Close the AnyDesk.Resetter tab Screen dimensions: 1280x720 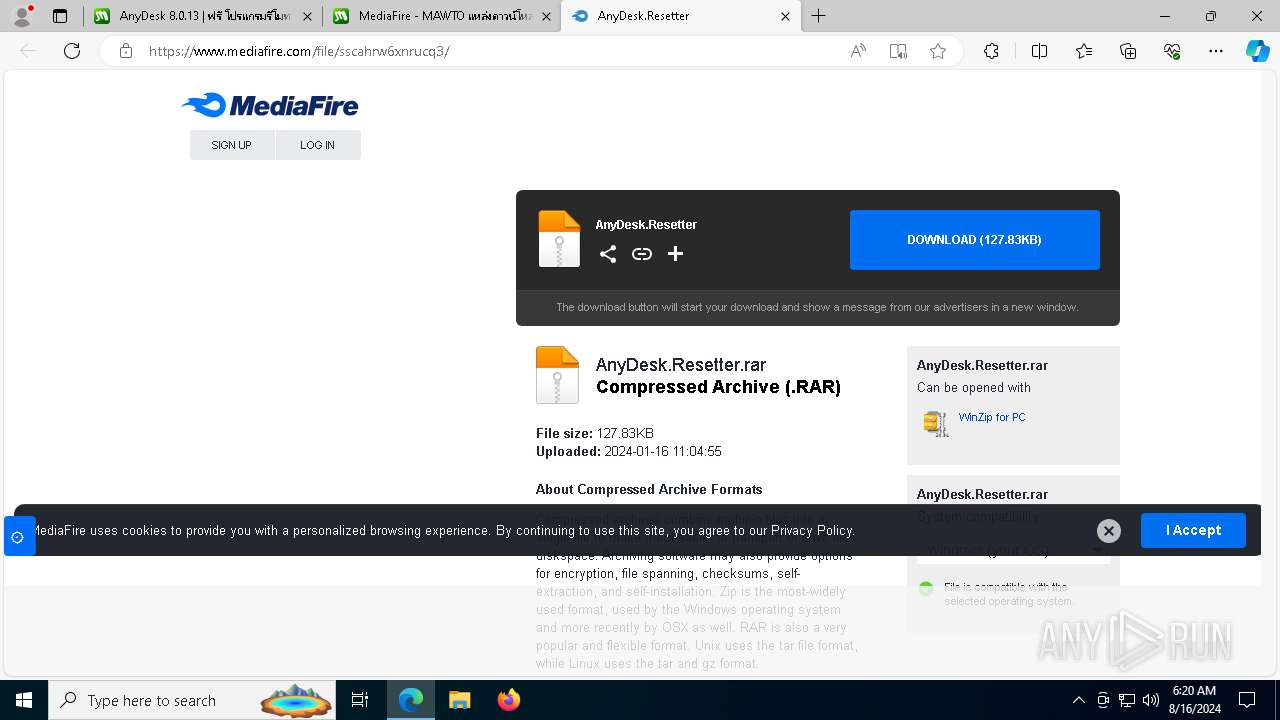coord(785,16)
